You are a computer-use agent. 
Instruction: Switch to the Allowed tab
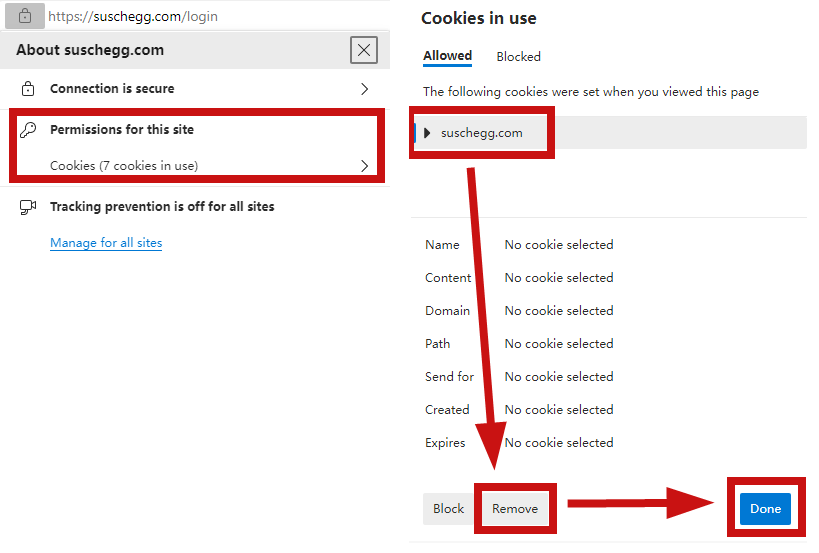click(447, 56)
